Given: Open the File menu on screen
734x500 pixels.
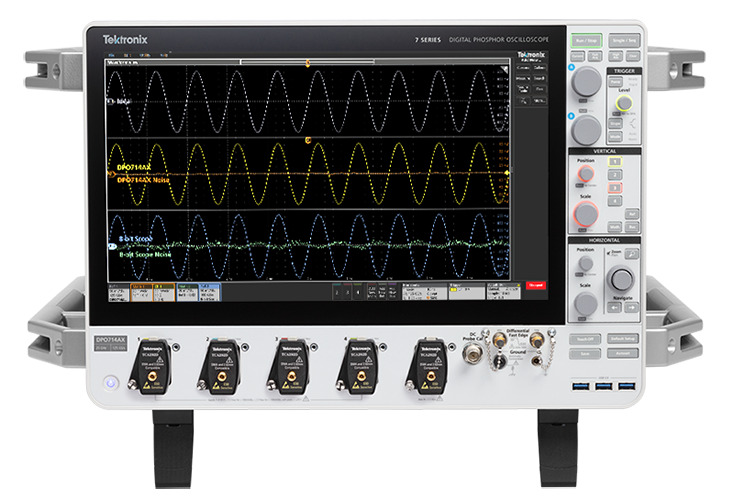Looking at the screenshot, I should 111,55.
